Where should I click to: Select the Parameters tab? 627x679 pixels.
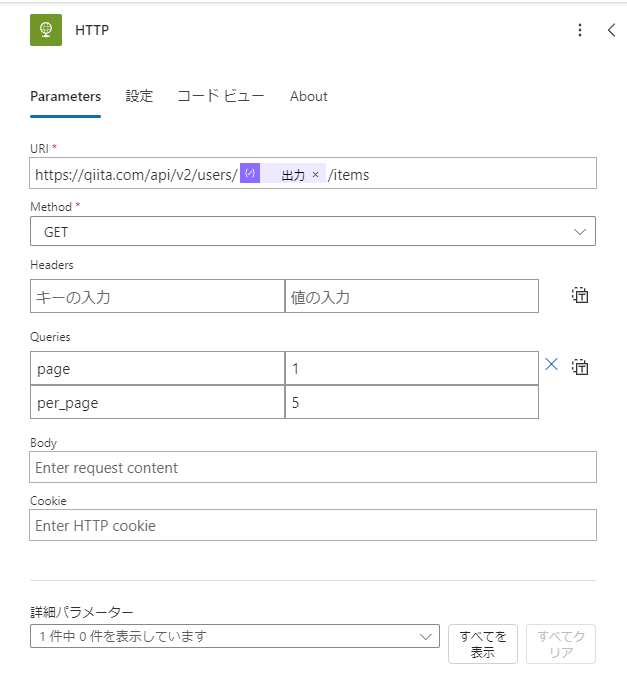pyautogui.click(x=65, y=96)
